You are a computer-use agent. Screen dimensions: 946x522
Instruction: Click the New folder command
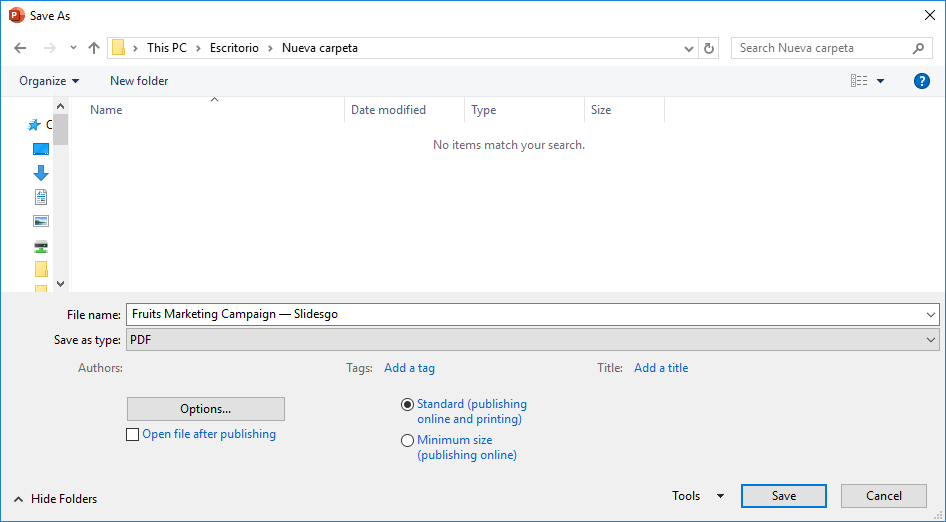pos(139,81)
